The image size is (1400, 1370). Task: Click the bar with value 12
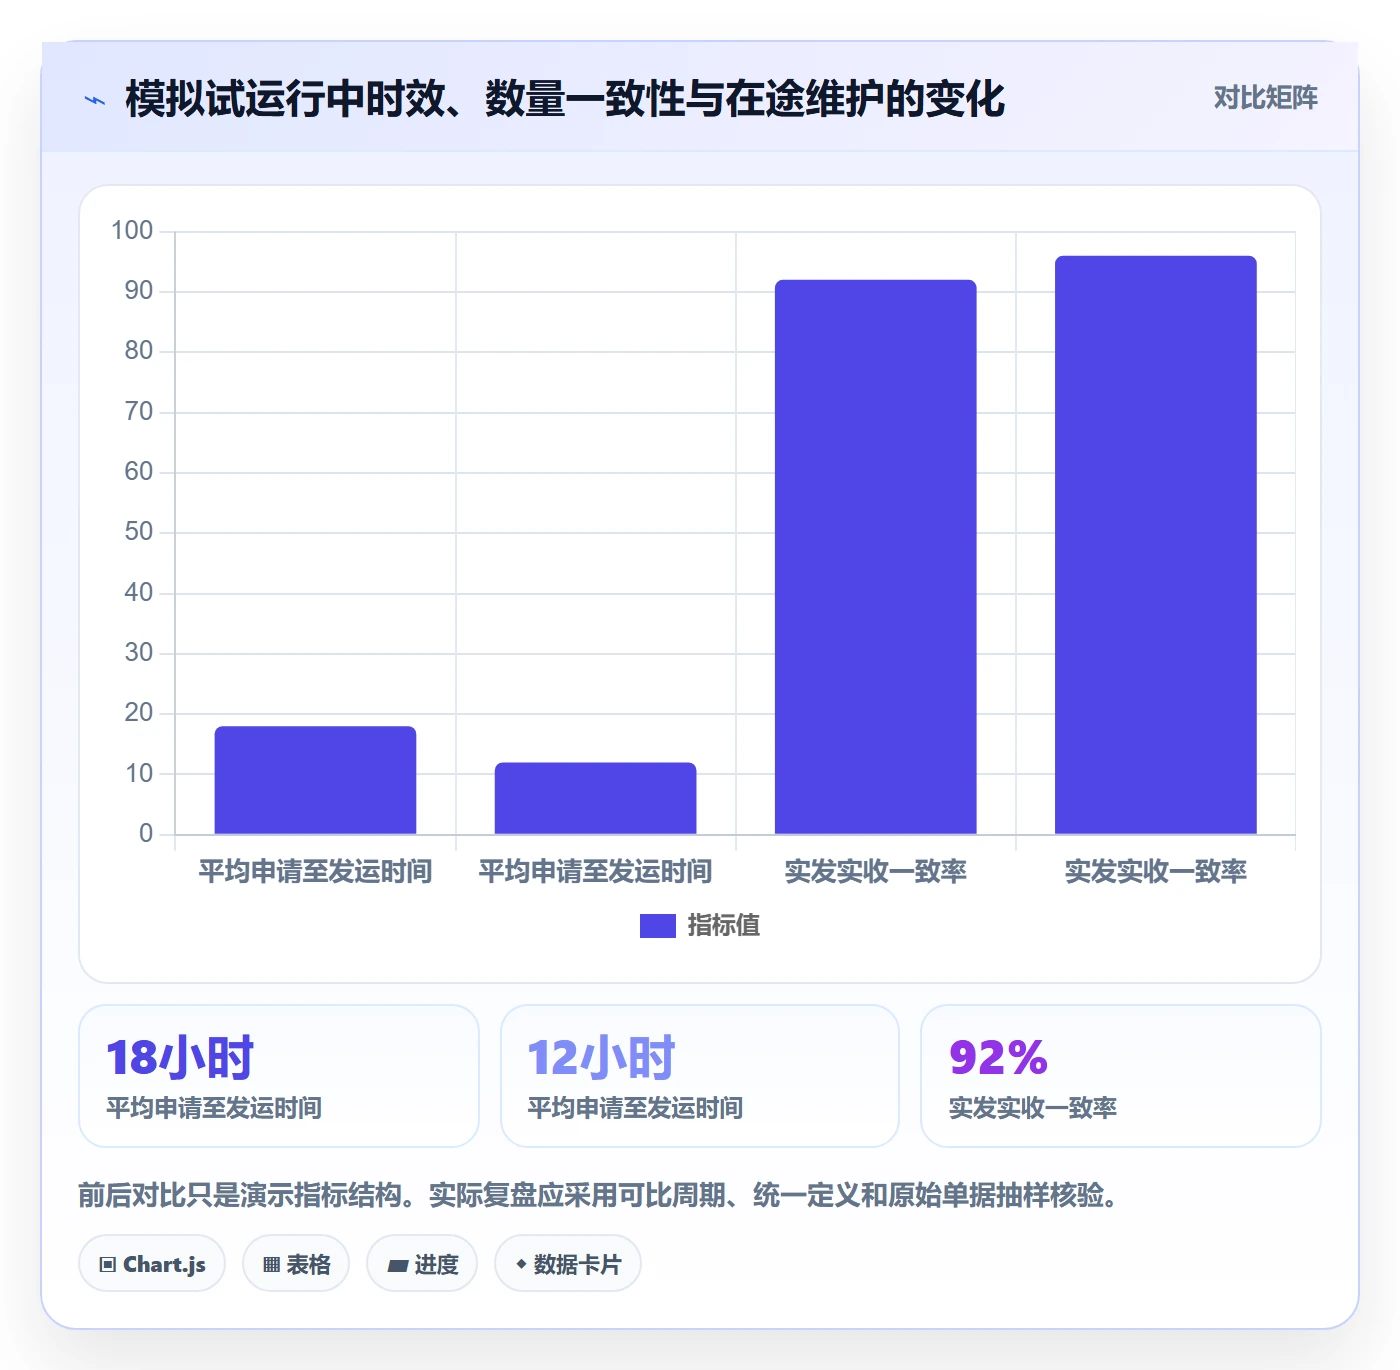pyautogui.click(x=595, y=798)
